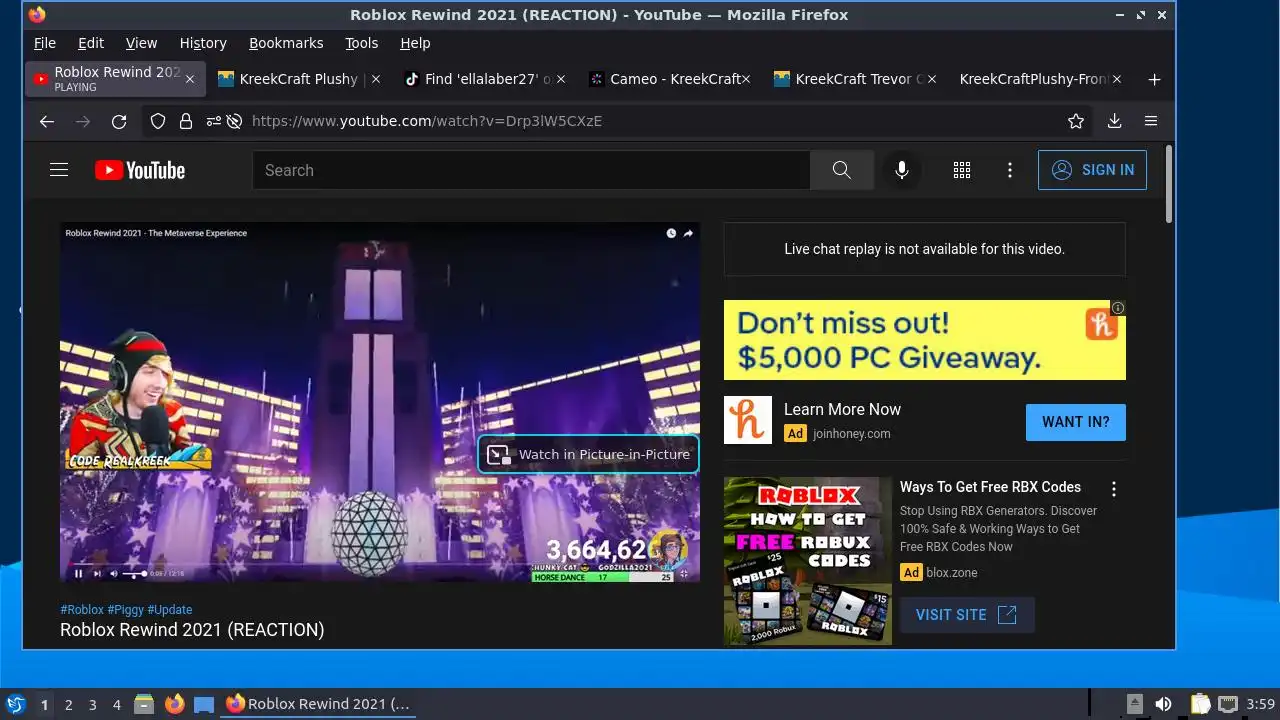Open the Free Robux Codes ad thumbnail
Image resolution: width=1280 pixels, height=720 pixels.
pyautogui.click(x=808, y=561)
